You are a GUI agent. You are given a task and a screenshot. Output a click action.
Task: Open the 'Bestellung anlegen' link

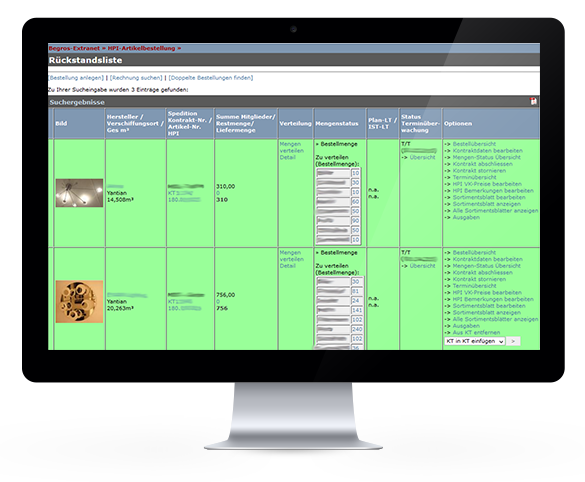tap(76, 78)
